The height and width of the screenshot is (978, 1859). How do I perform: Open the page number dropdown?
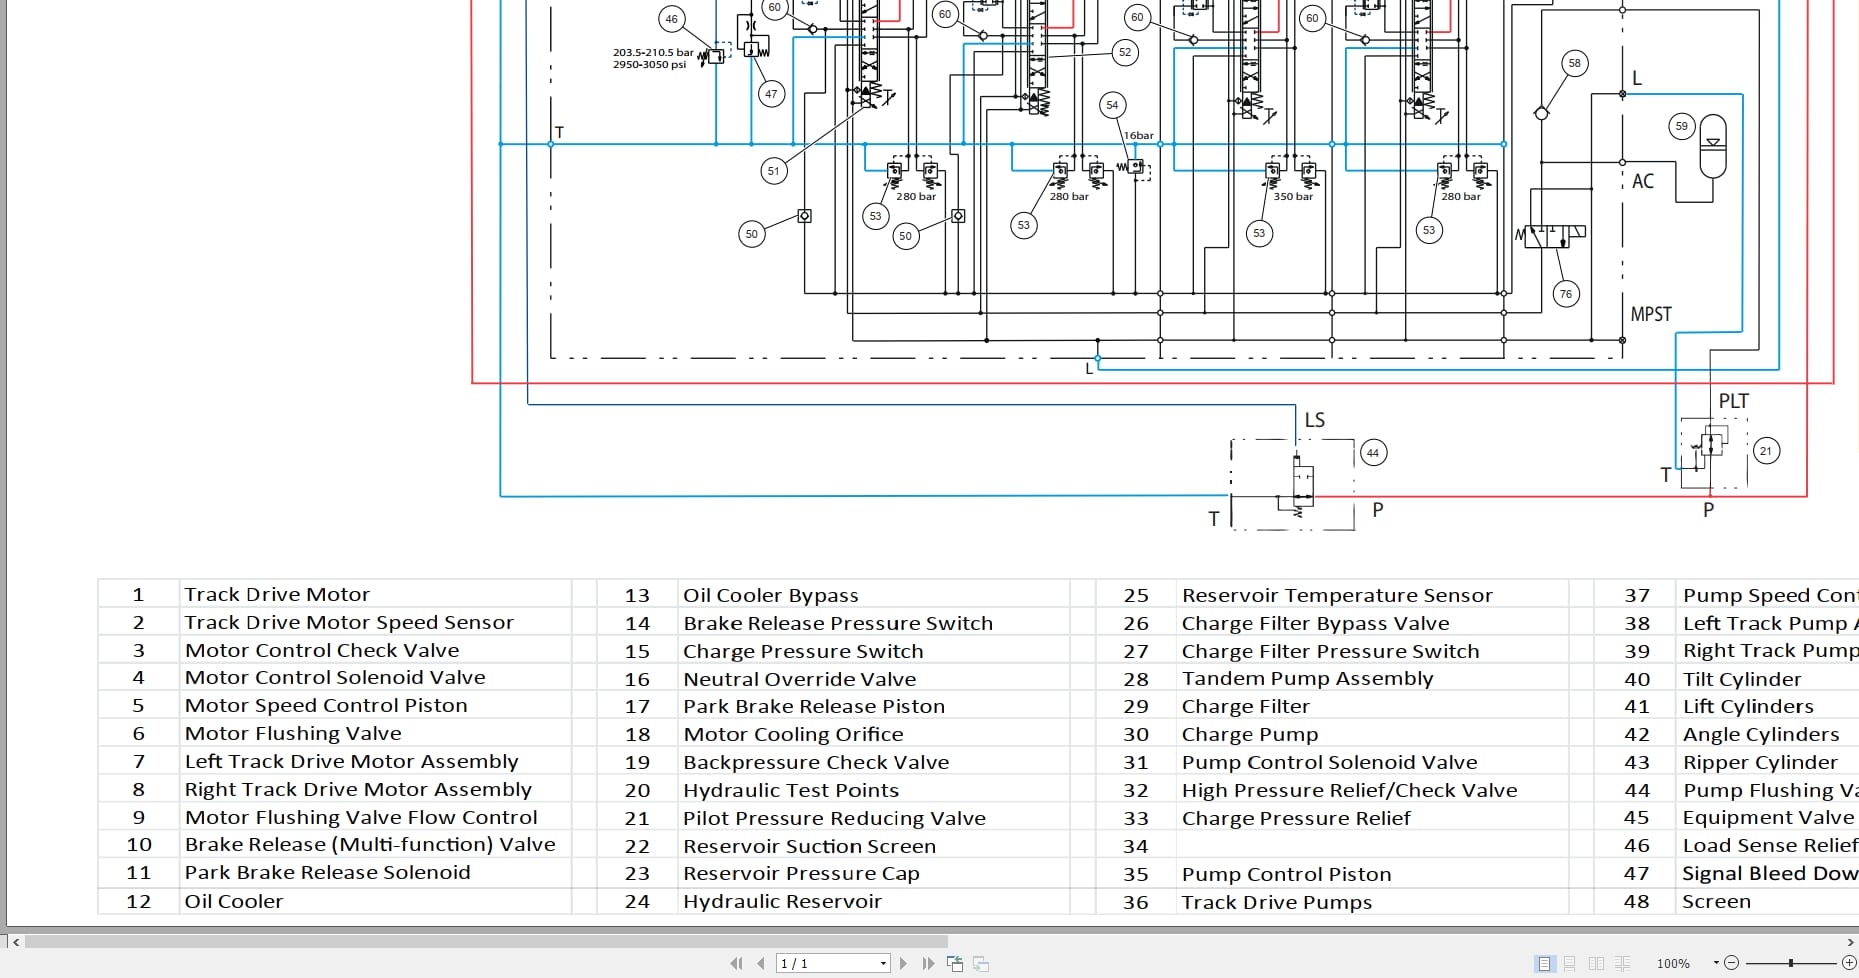883,963
